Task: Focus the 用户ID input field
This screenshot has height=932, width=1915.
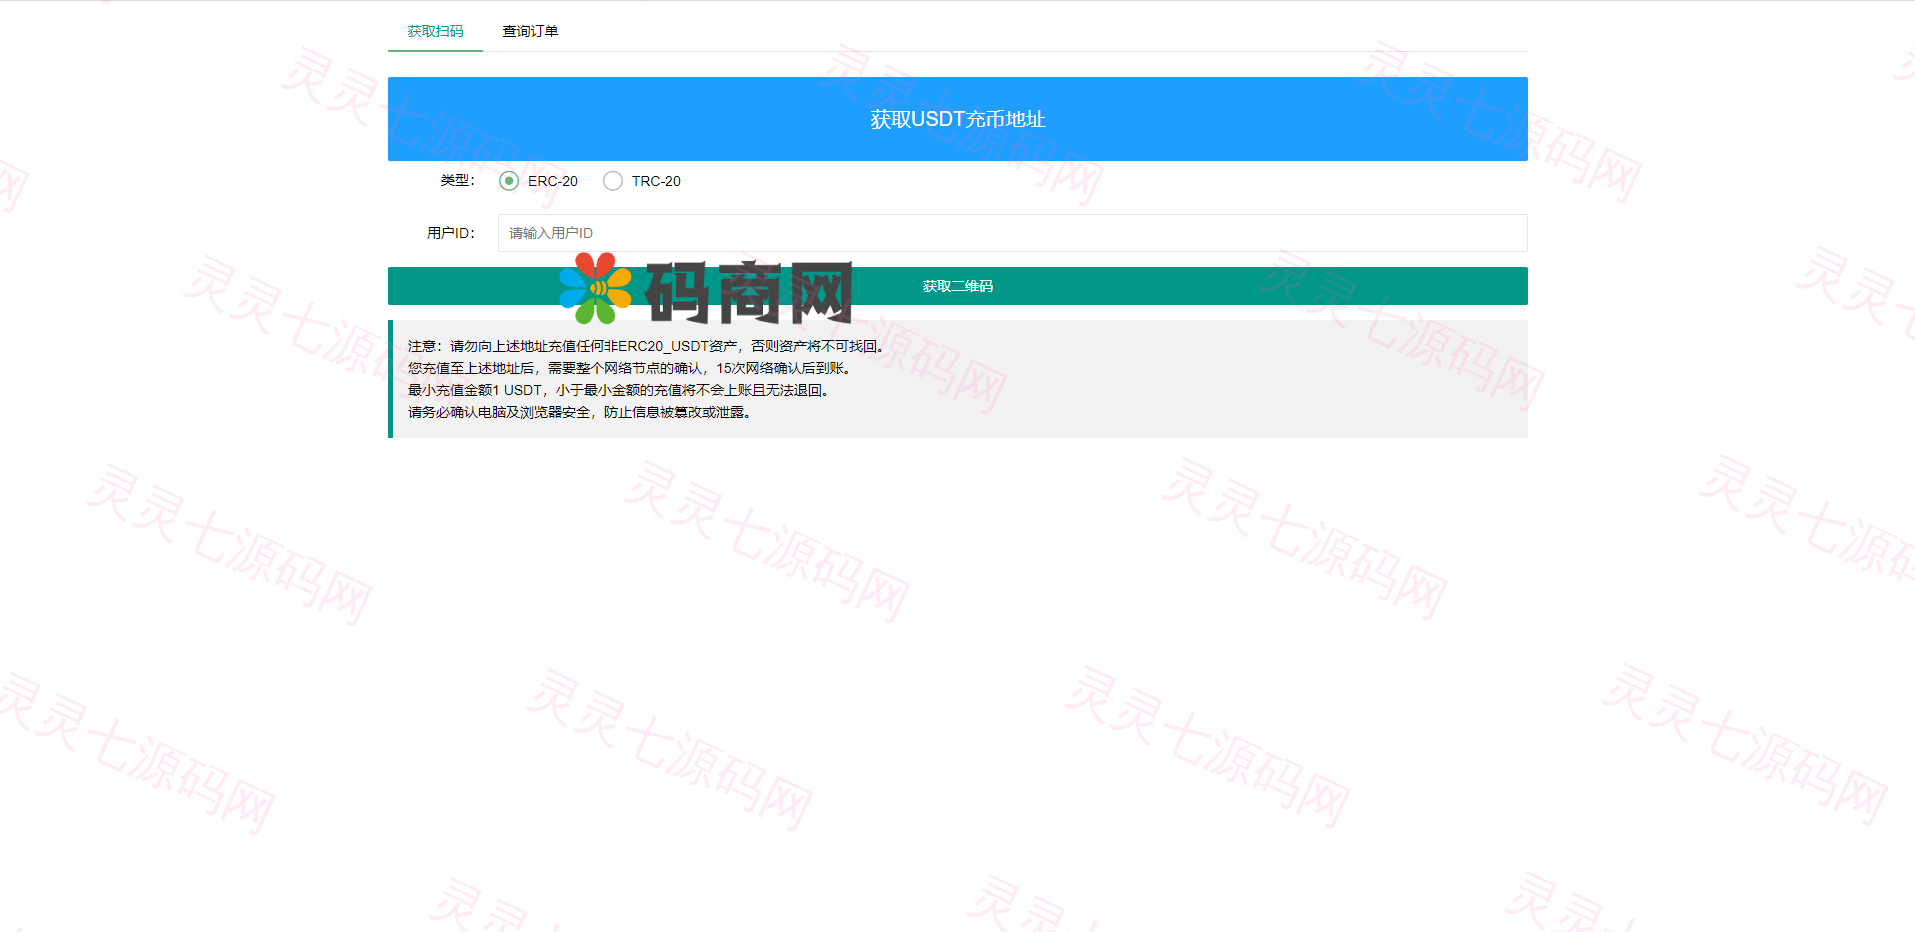Action: click(x=1012, y=233)
